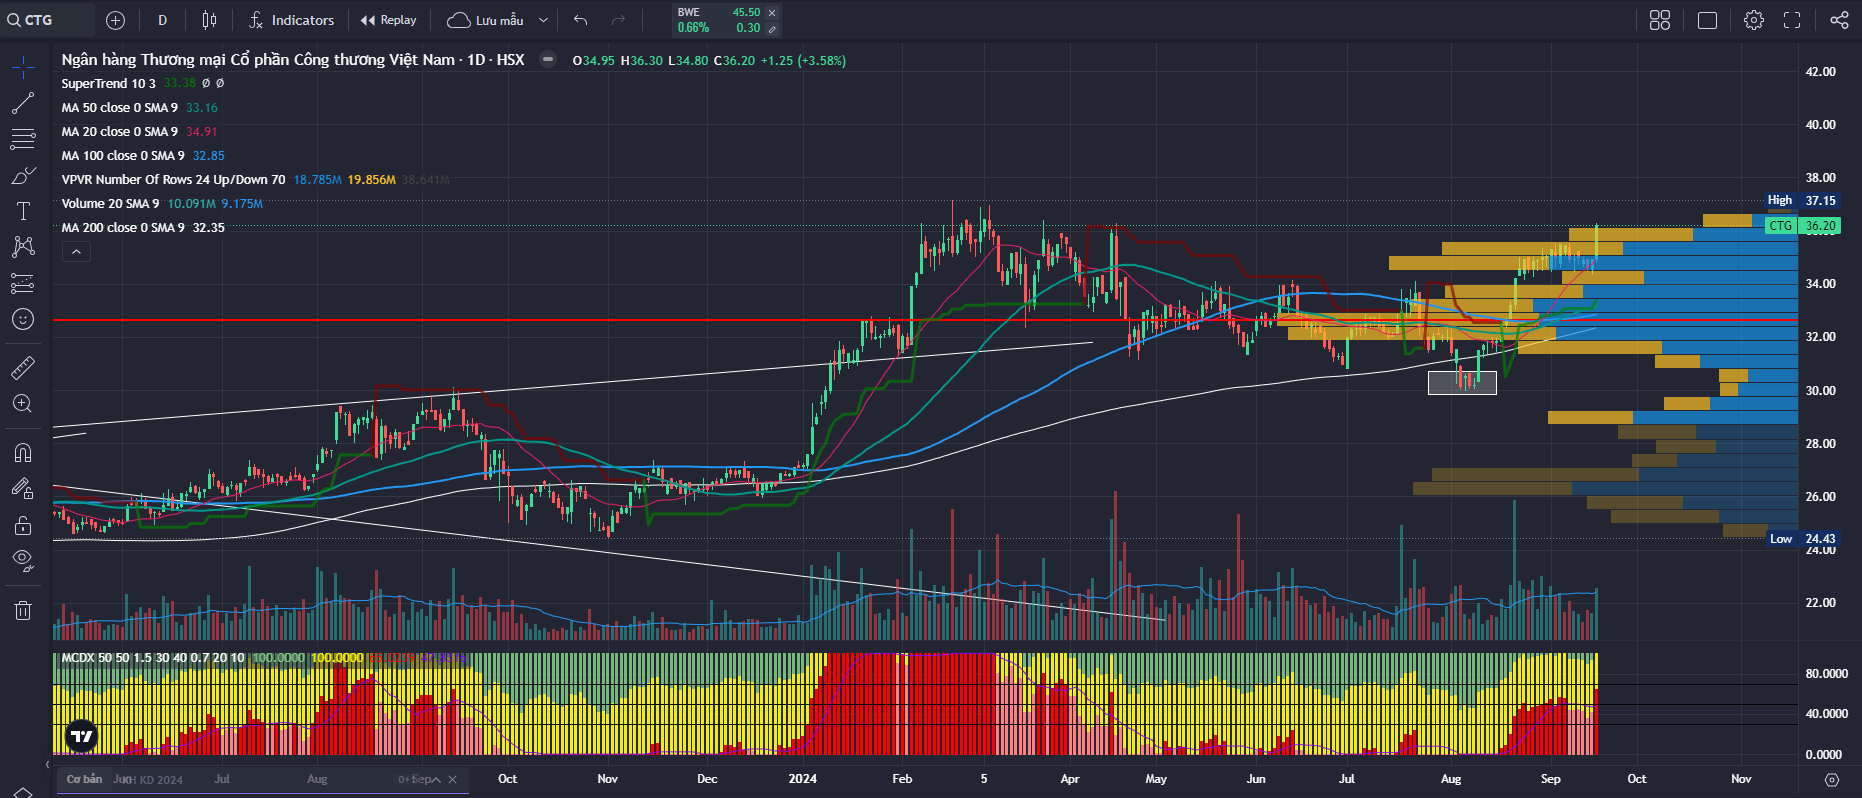Open the H KD 2024 tab
Image resolution: width=1862 pixels, height=798 pixels.
(154, 780)
